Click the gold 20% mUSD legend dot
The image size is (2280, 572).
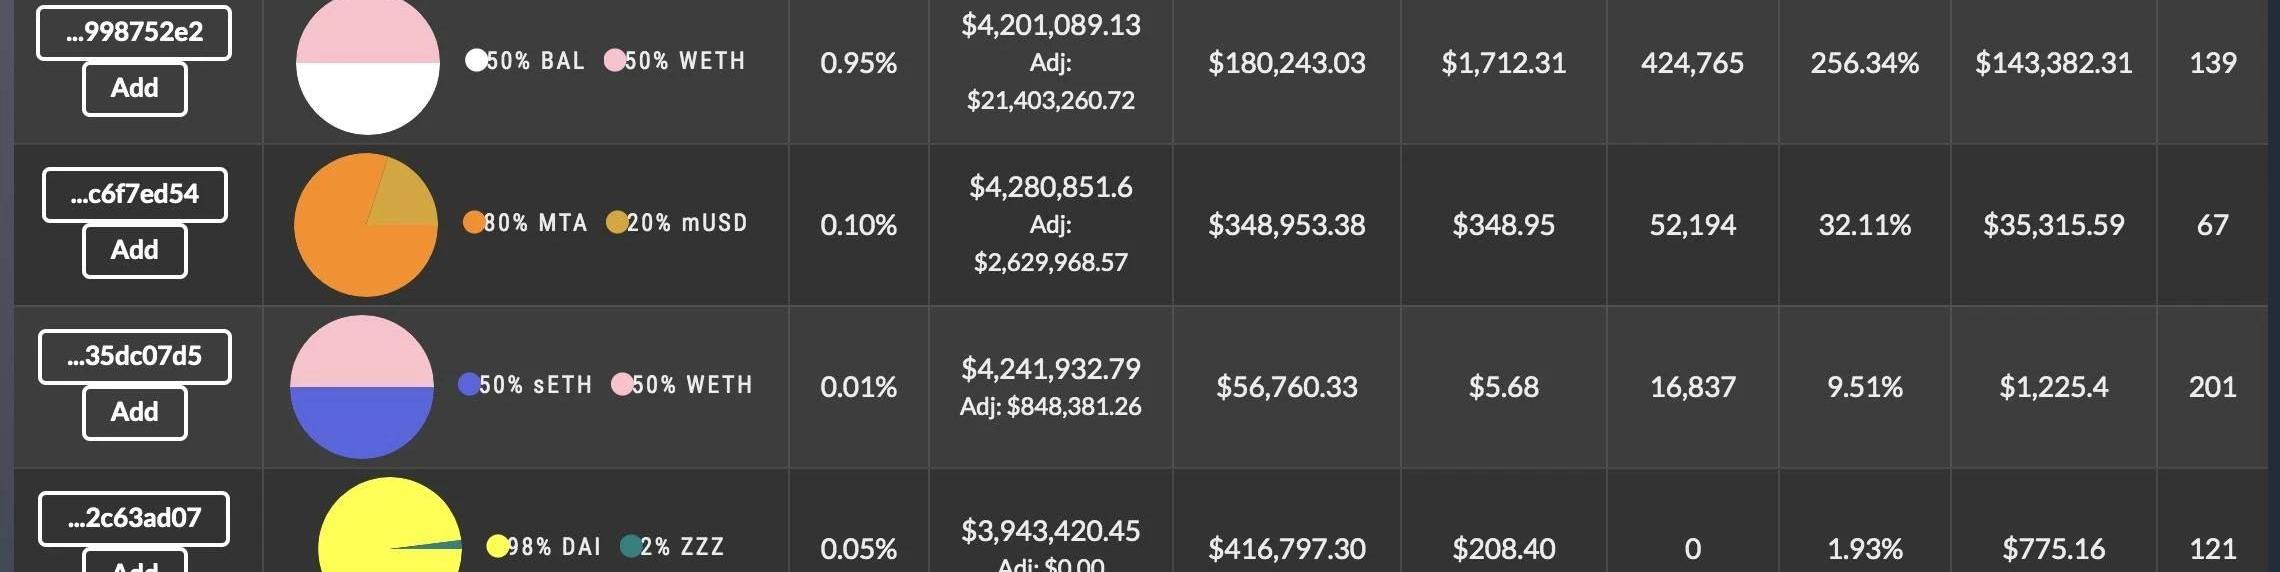tap(617, 222)
